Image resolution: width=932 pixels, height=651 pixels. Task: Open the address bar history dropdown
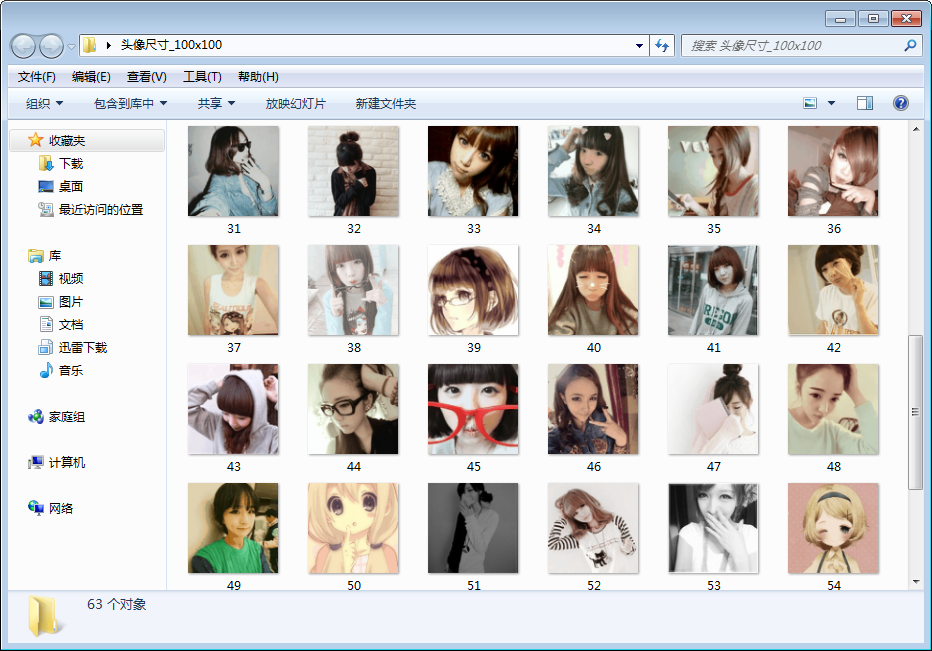[x=640, y=45]
